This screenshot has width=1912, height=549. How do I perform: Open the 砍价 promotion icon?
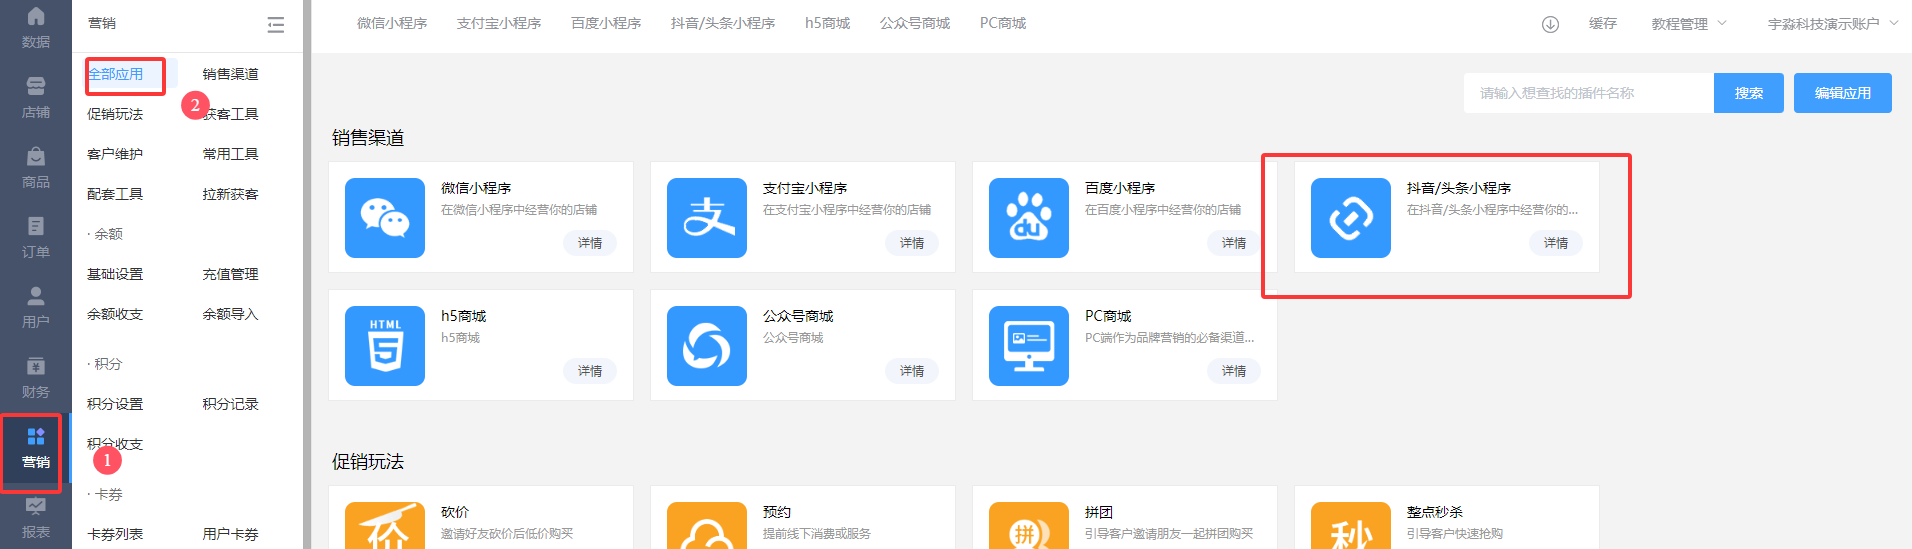pos(385,525)
